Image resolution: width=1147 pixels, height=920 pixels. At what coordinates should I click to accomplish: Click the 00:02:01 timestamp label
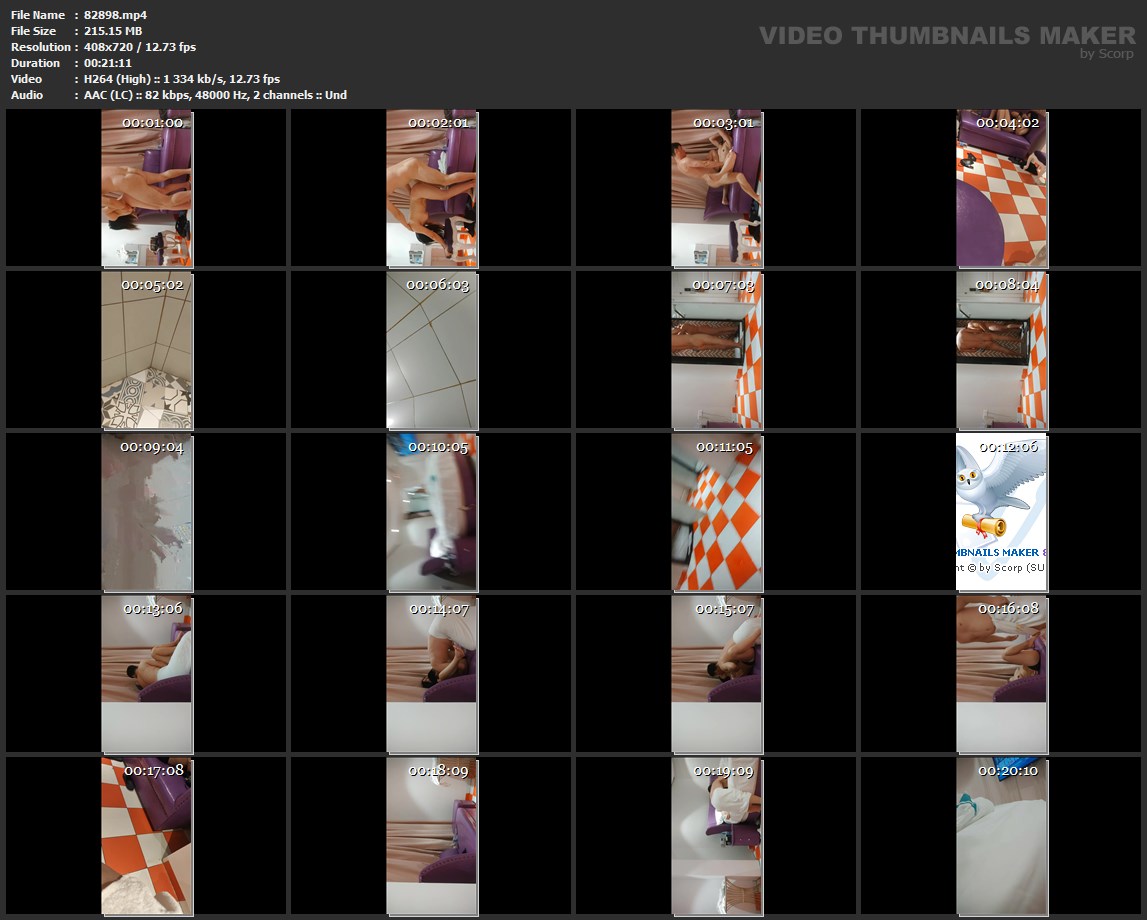(x=438, y=123)
